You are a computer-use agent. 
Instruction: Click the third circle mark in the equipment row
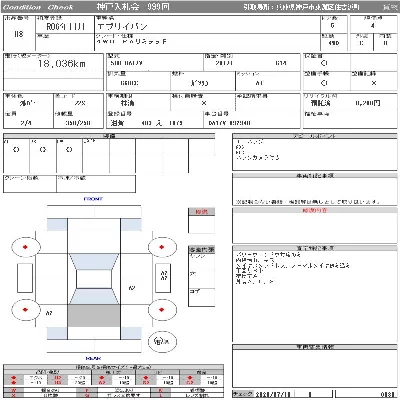point(69,150)
